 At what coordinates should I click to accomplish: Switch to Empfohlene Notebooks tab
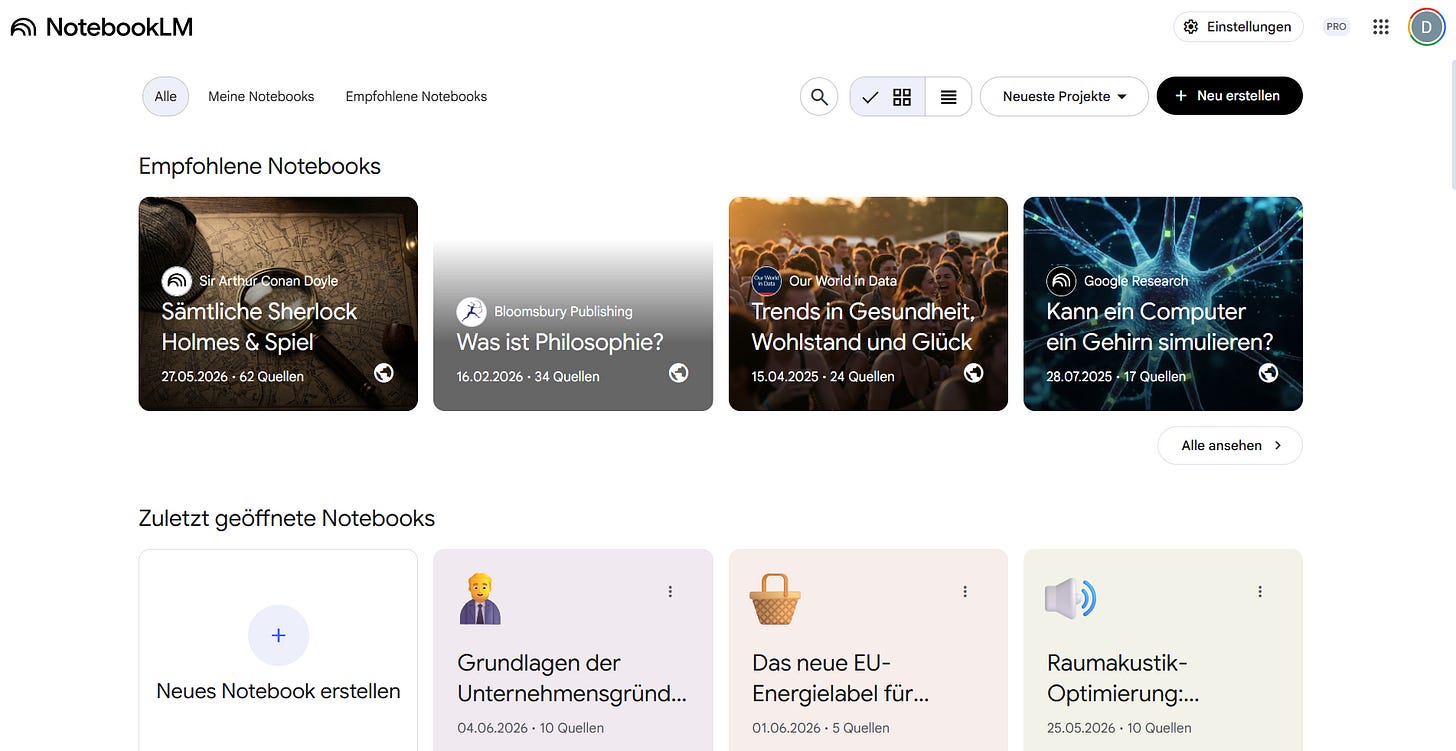point(416,97)
